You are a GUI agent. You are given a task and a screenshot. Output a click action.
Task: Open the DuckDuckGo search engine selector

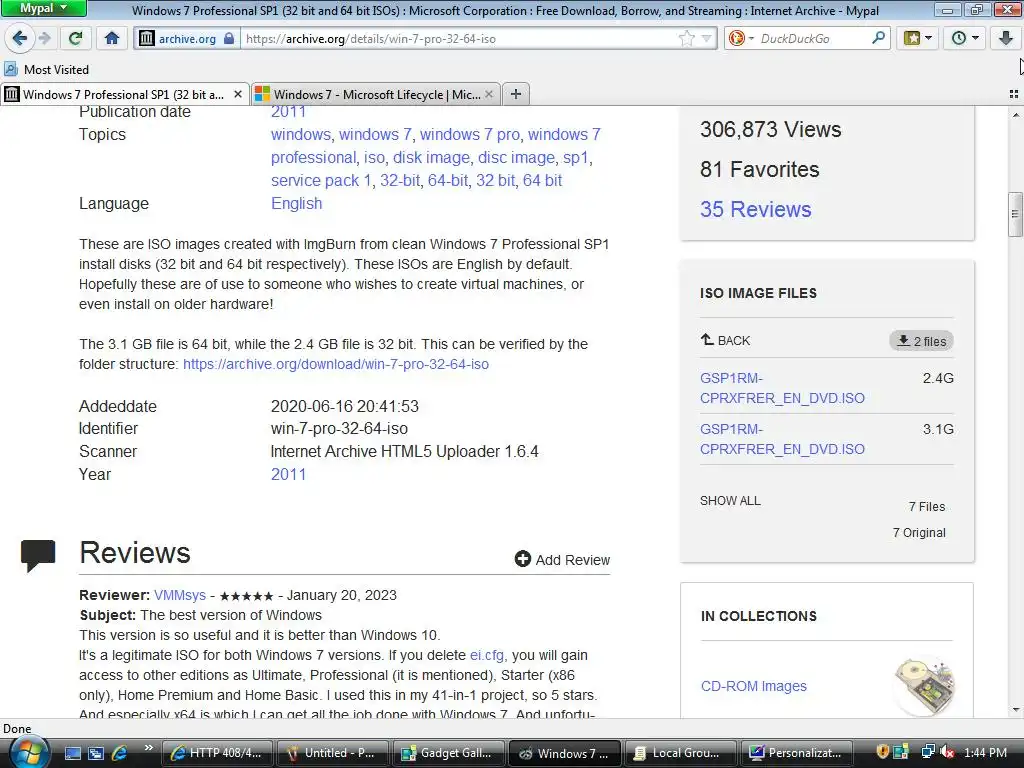[740, 39]
